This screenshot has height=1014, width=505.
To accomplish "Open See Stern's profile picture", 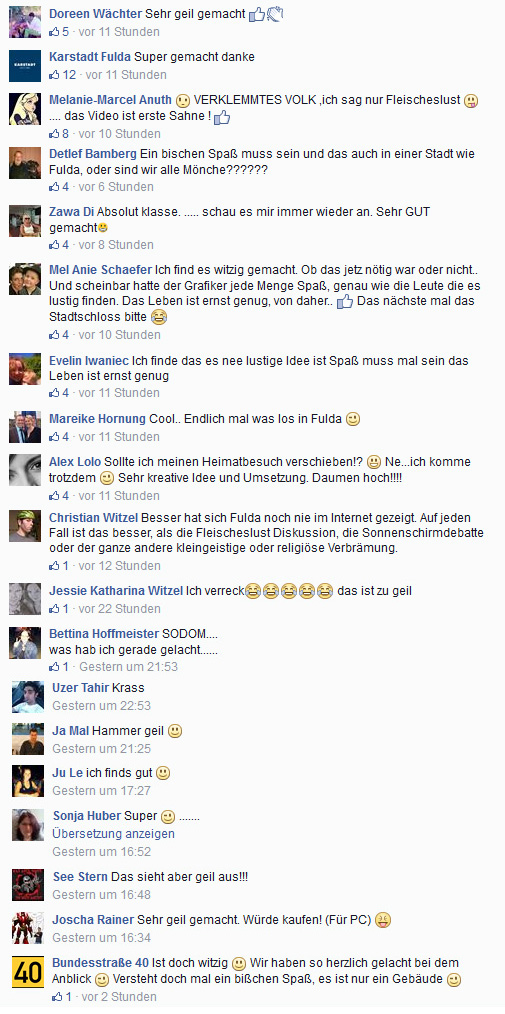I will click(28, 885).
